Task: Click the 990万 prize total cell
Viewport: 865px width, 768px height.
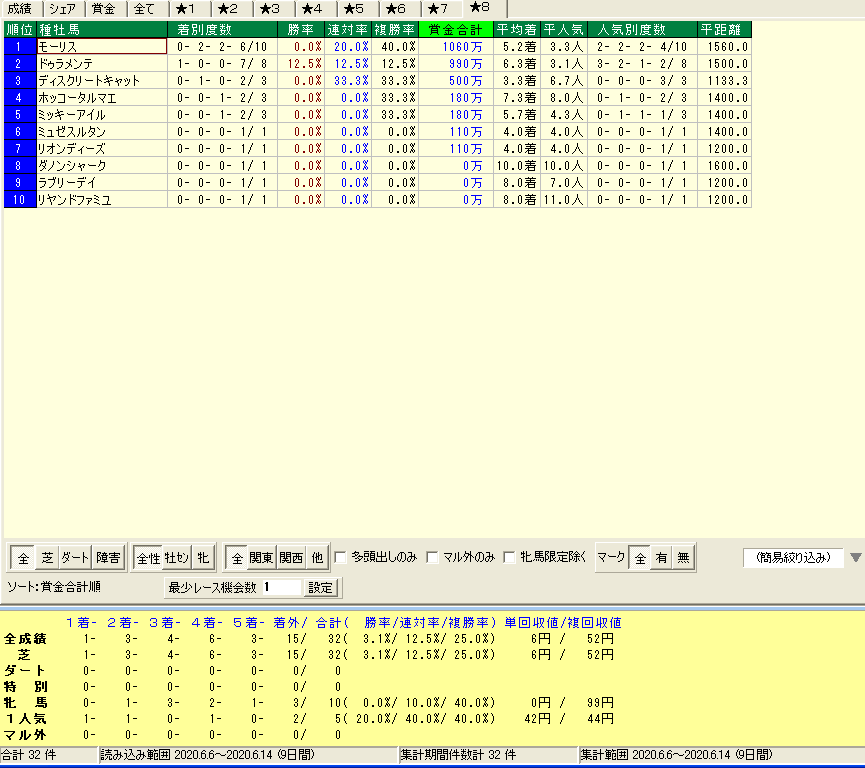Action: tap(456, 63)
